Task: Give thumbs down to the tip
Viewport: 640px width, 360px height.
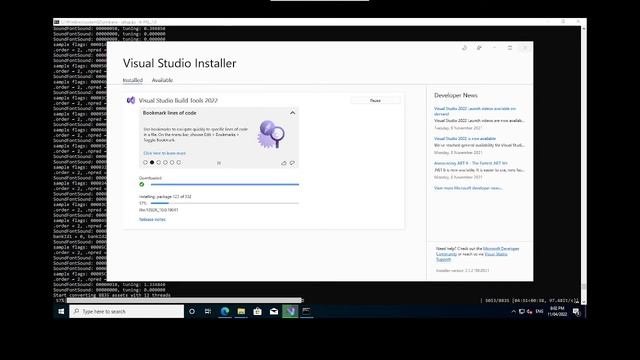Action: click(x=292, y=163)
